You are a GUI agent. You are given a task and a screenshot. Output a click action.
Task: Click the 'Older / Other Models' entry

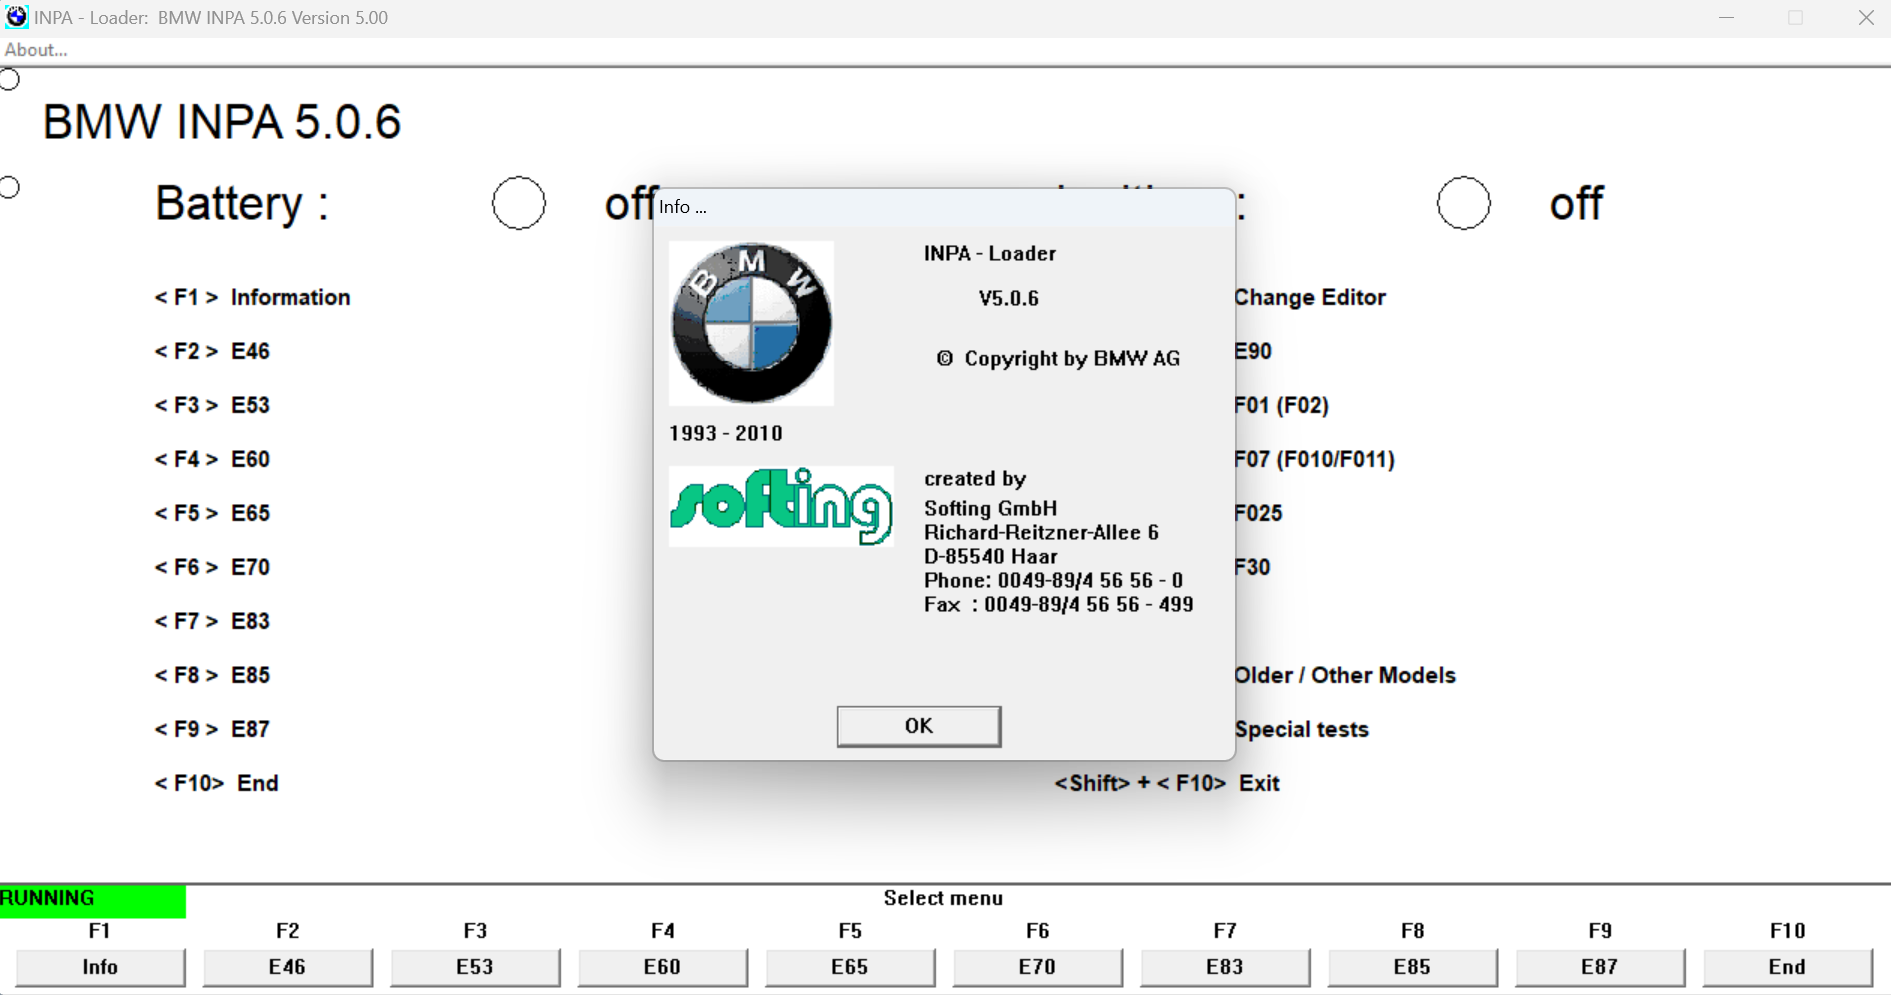(x=1346, y=675)
